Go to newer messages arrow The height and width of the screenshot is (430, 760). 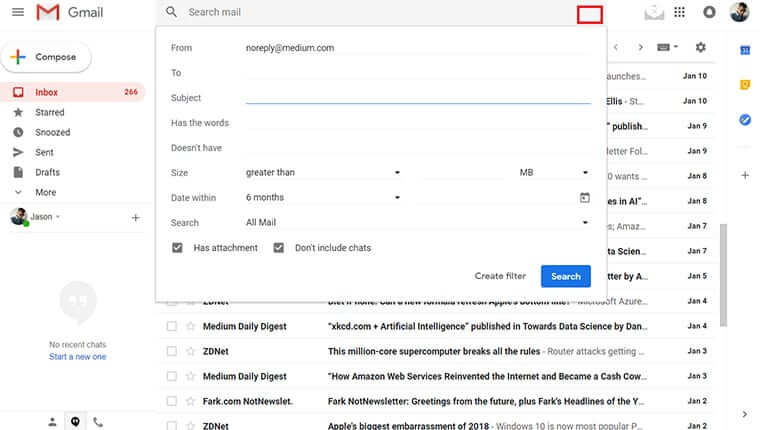(616, 48)
